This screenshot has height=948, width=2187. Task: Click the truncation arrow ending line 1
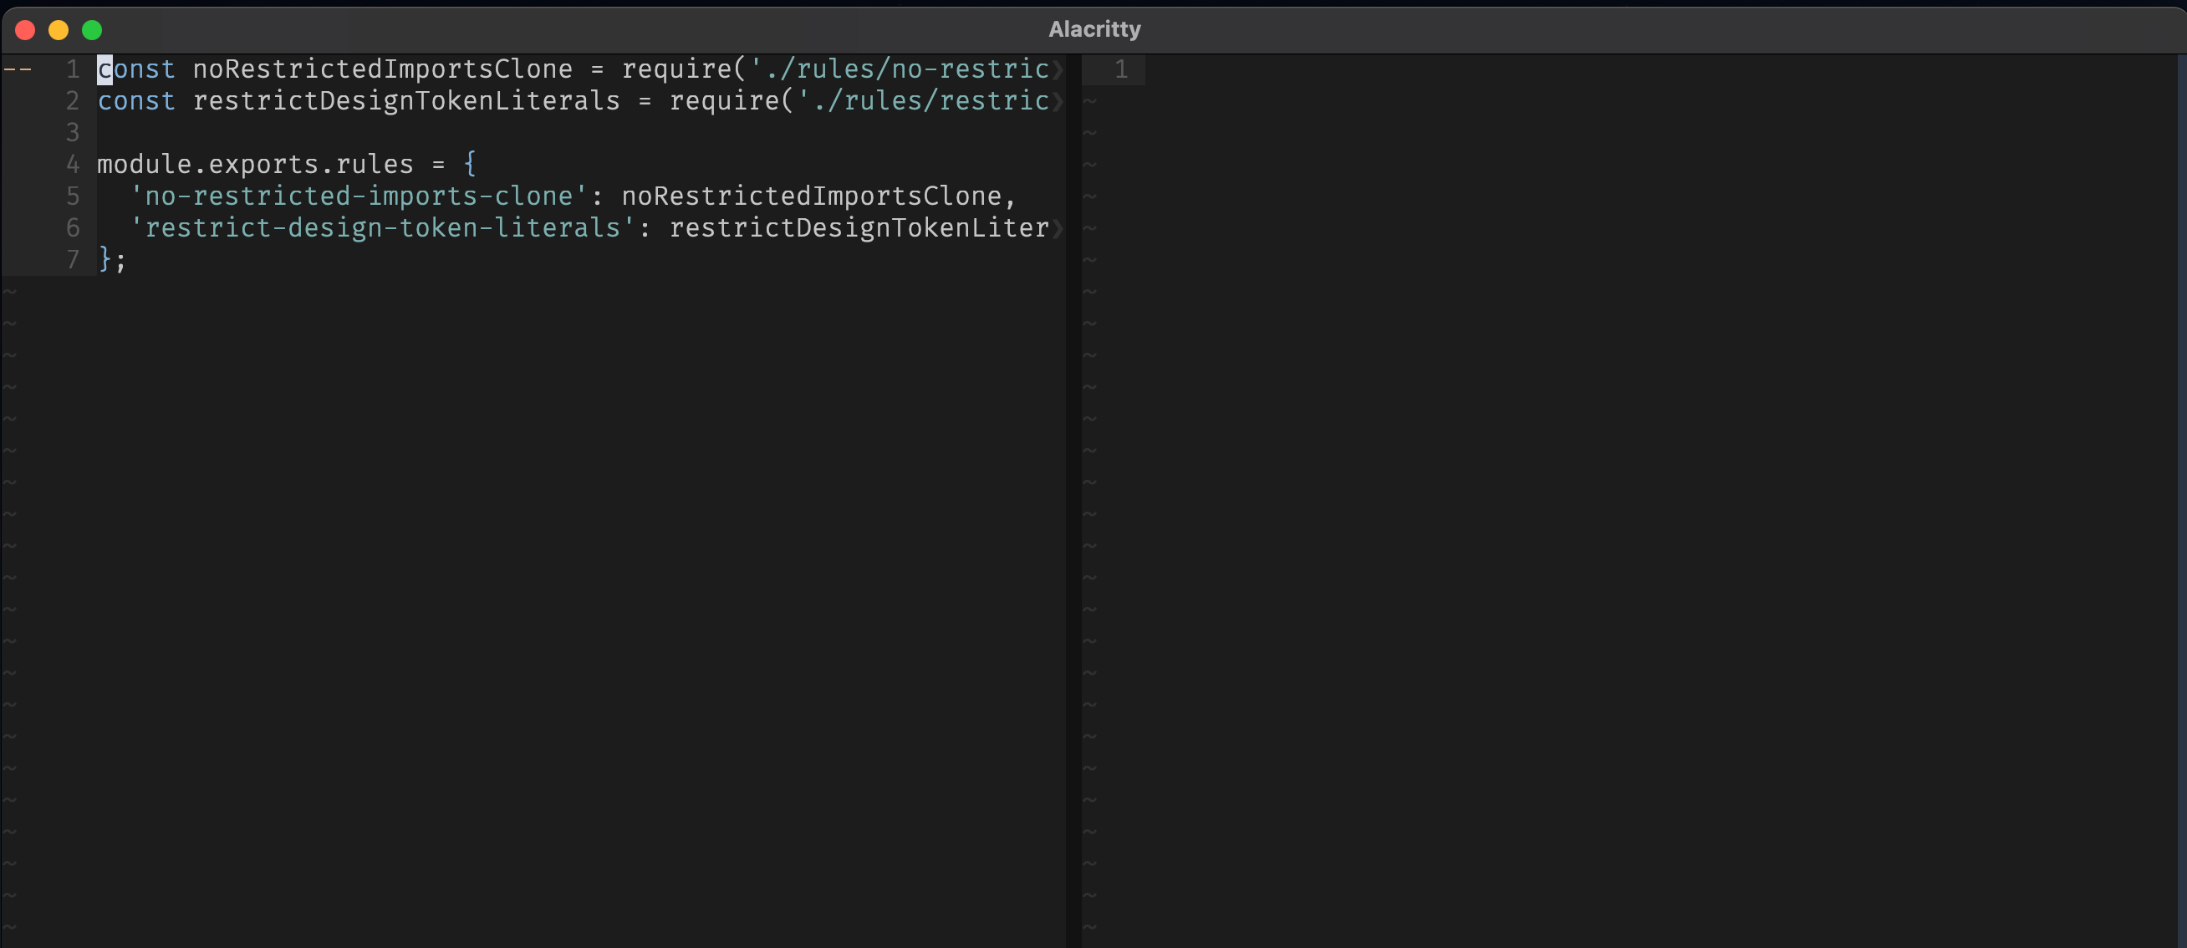1057,69
